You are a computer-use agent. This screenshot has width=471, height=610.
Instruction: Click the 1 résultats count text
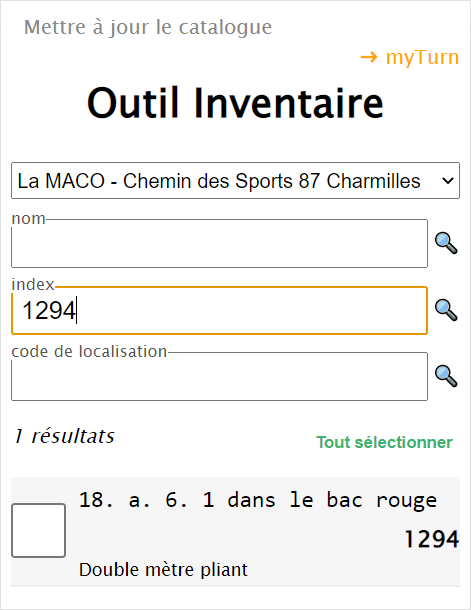tap(64, 436)
